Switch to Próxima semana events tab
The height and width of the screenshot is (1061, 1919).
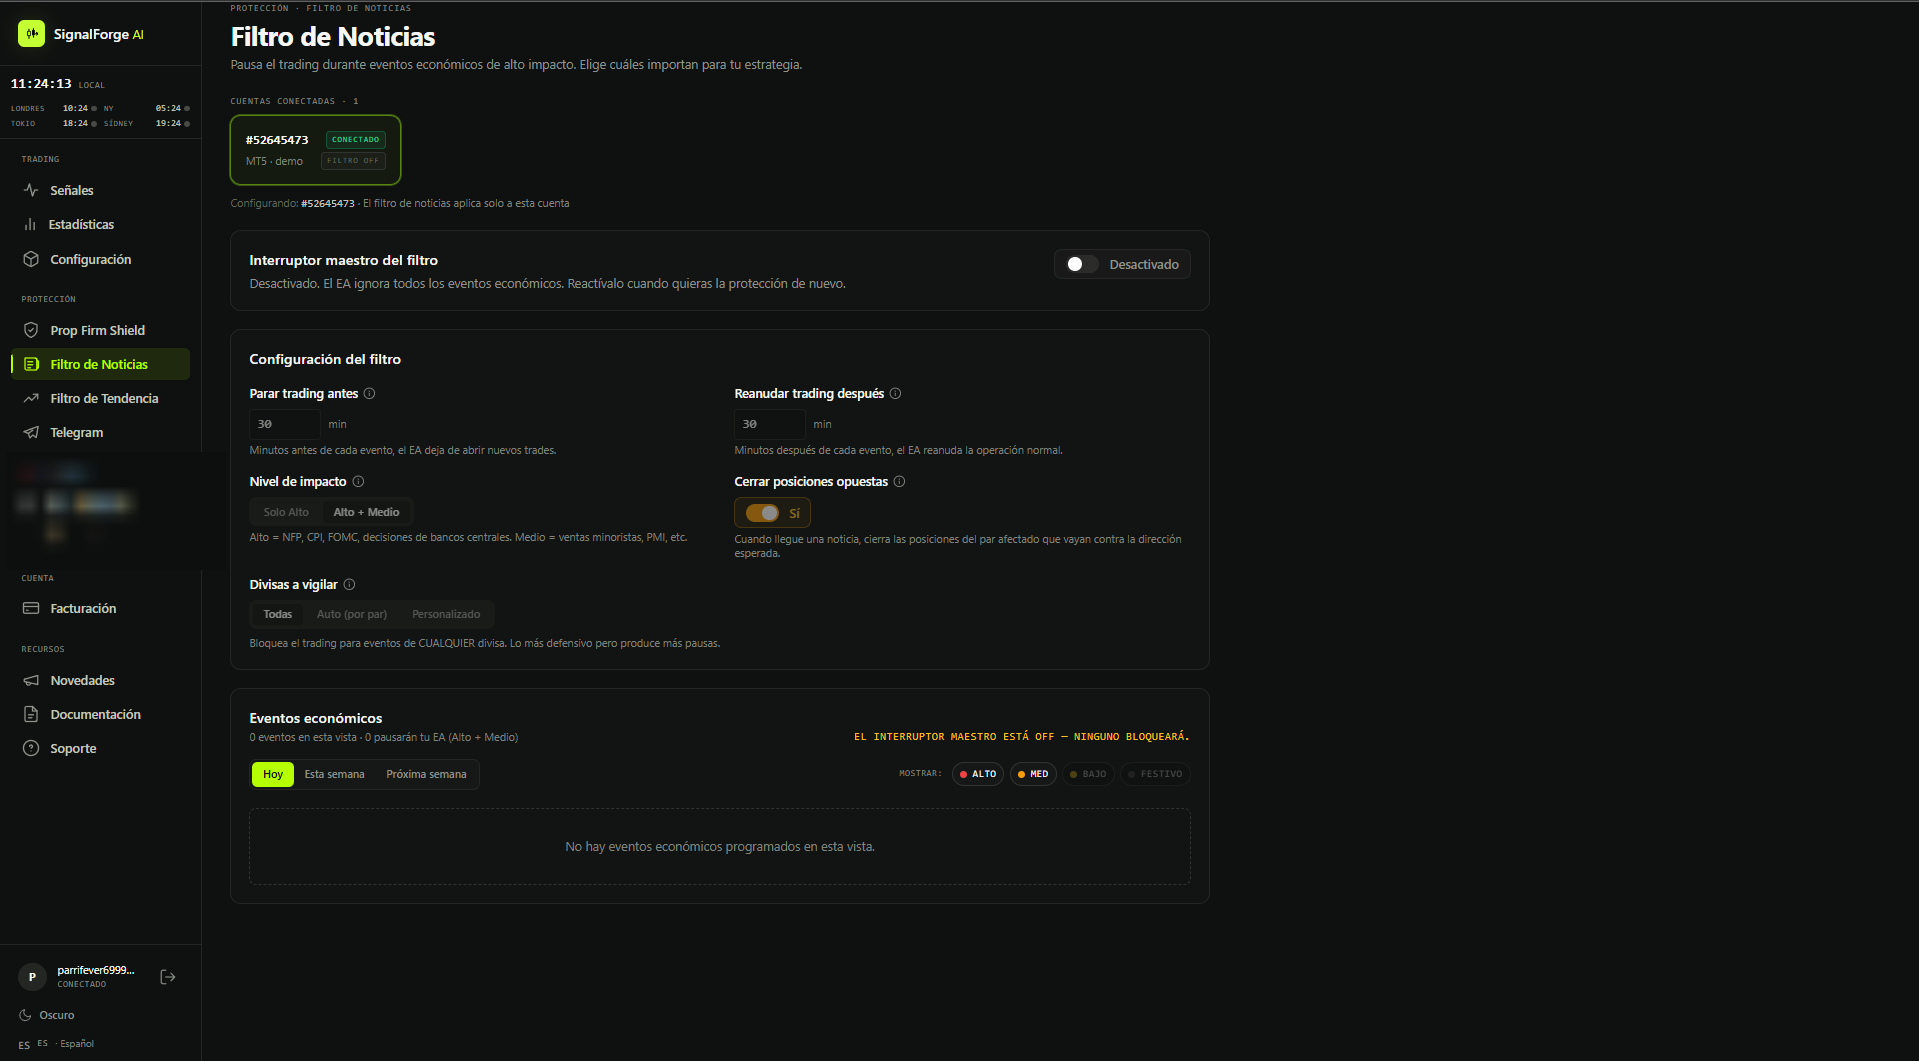[426, 774]
